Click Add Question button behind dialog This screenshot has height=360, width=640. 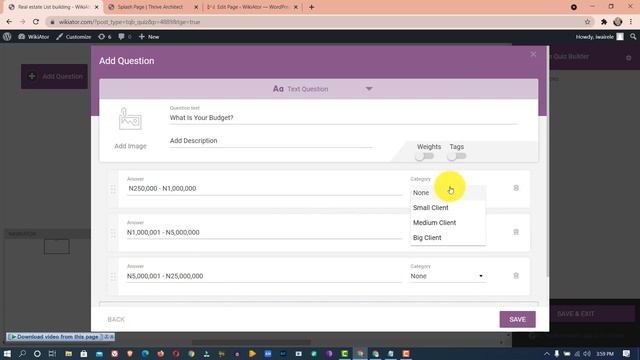[54, 76]
